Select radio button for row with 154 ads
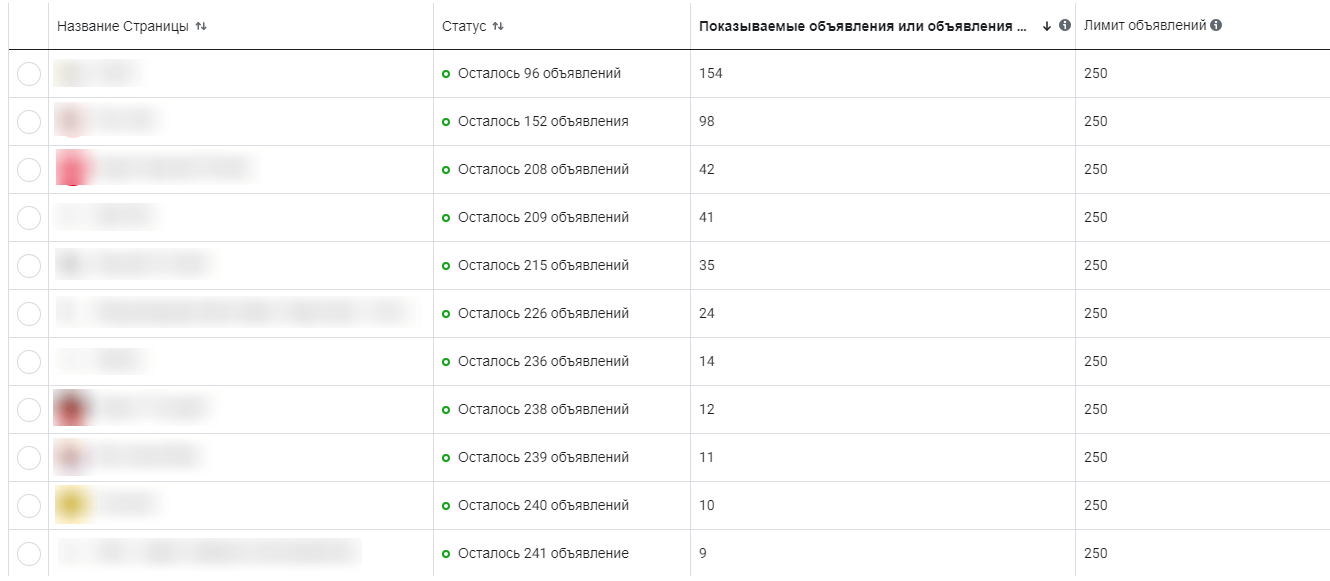This screenshot has width=1330, height=581. [29, 74]
